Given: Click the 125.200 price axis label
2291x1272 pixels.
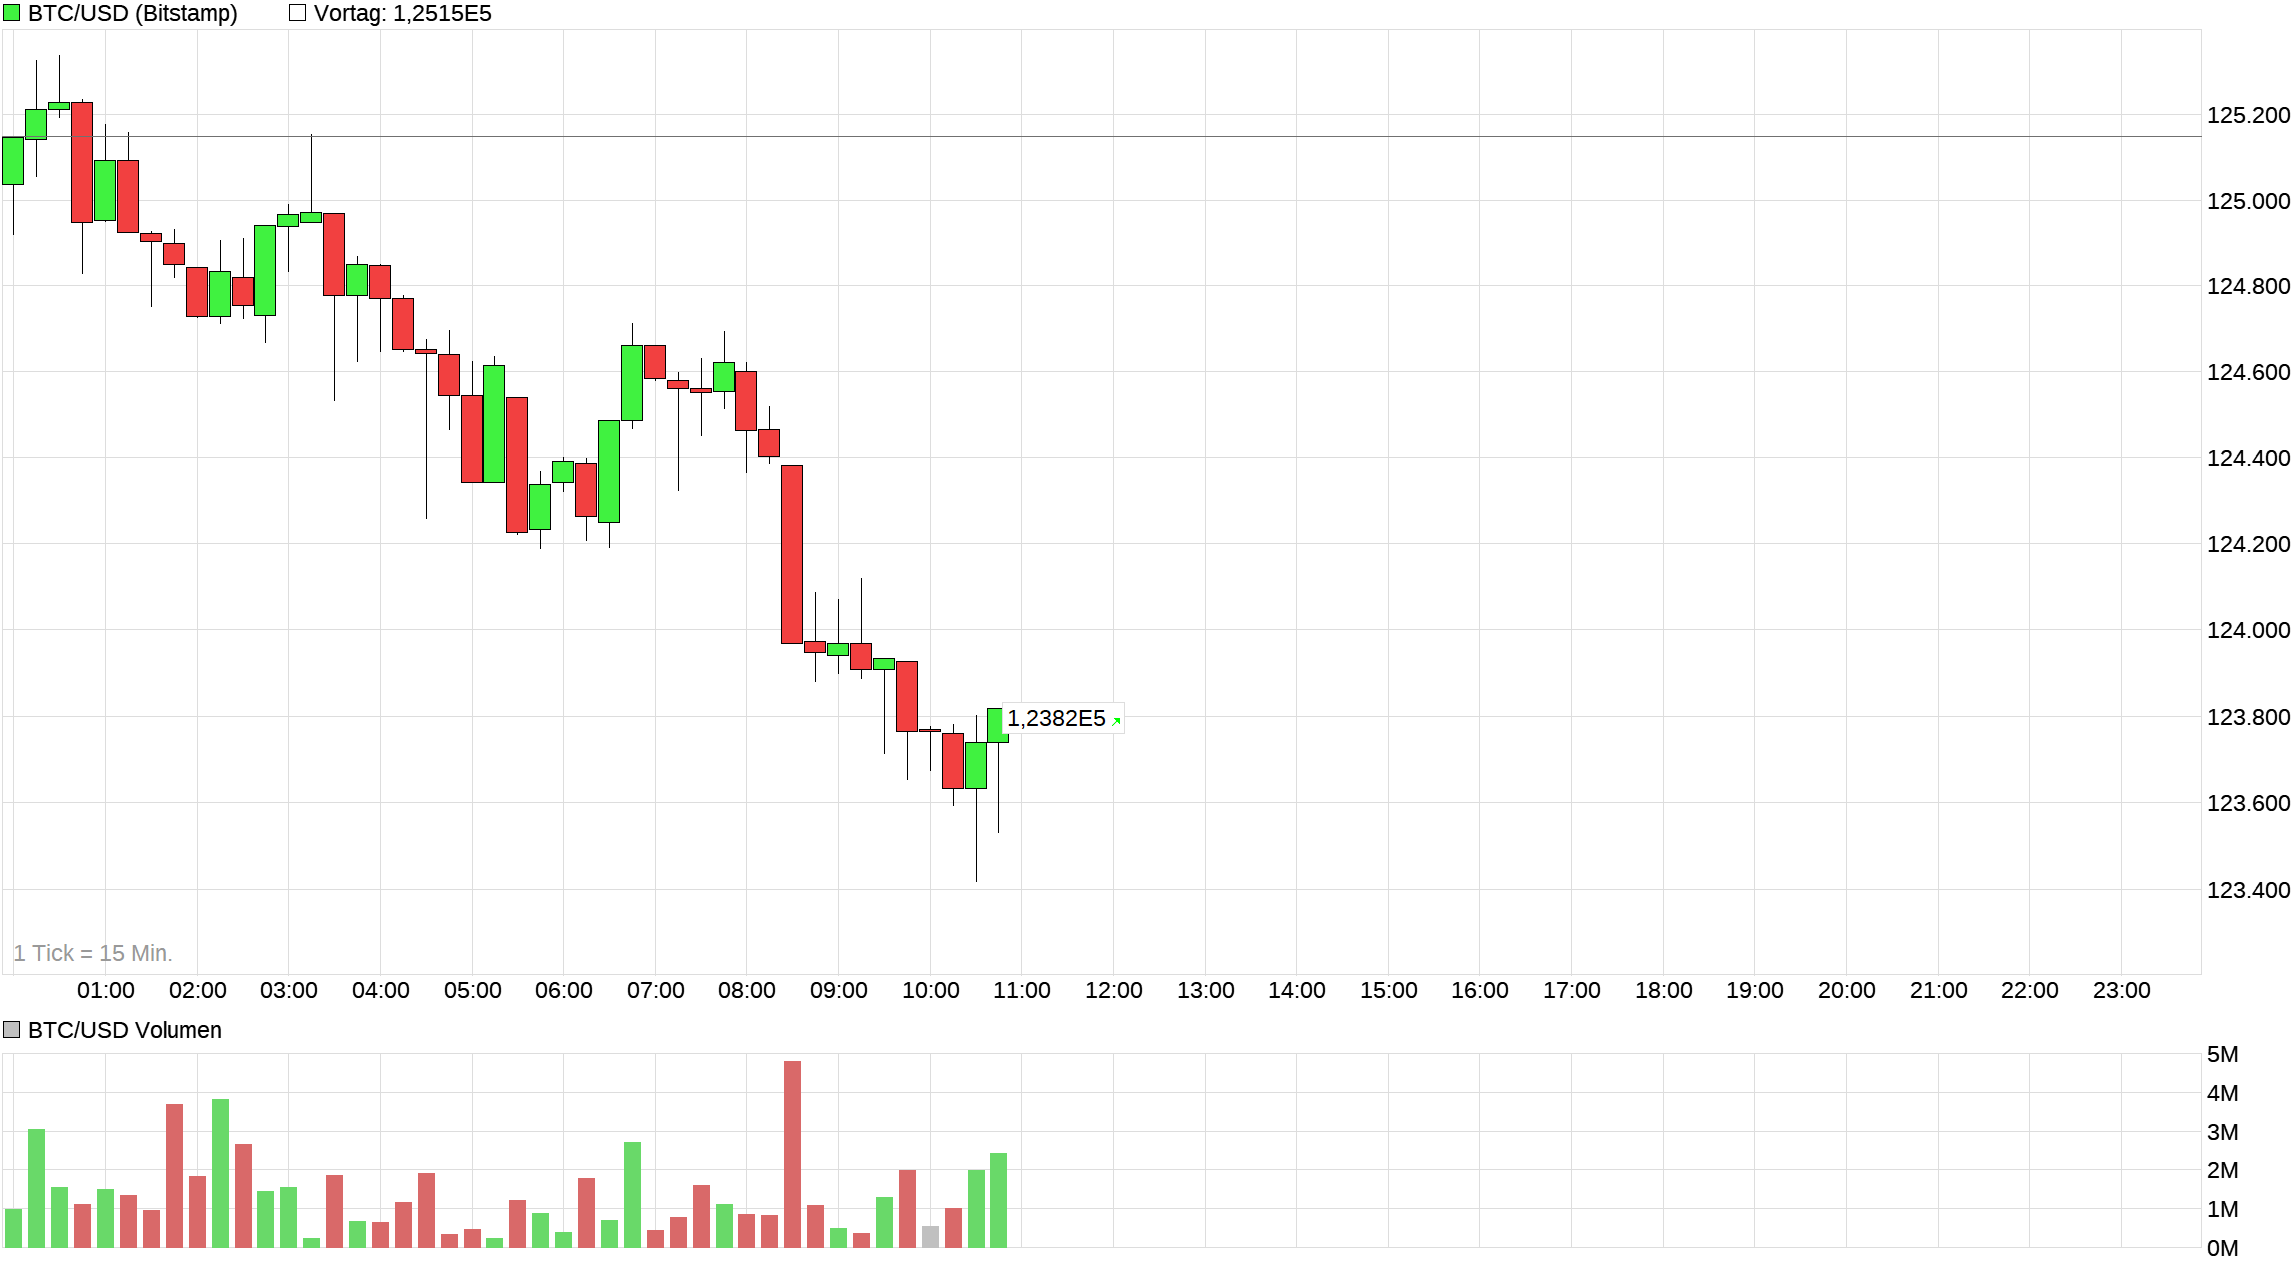Looking at the screenshot, I should 2247,115.
